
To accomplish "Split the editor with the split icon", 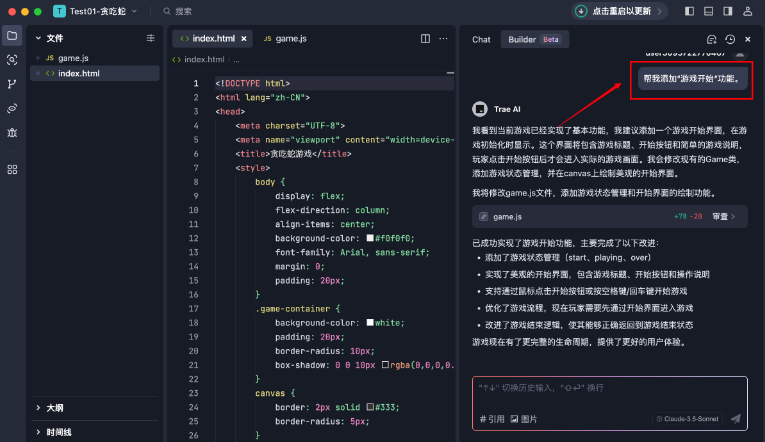I will (x=426, y=39).
